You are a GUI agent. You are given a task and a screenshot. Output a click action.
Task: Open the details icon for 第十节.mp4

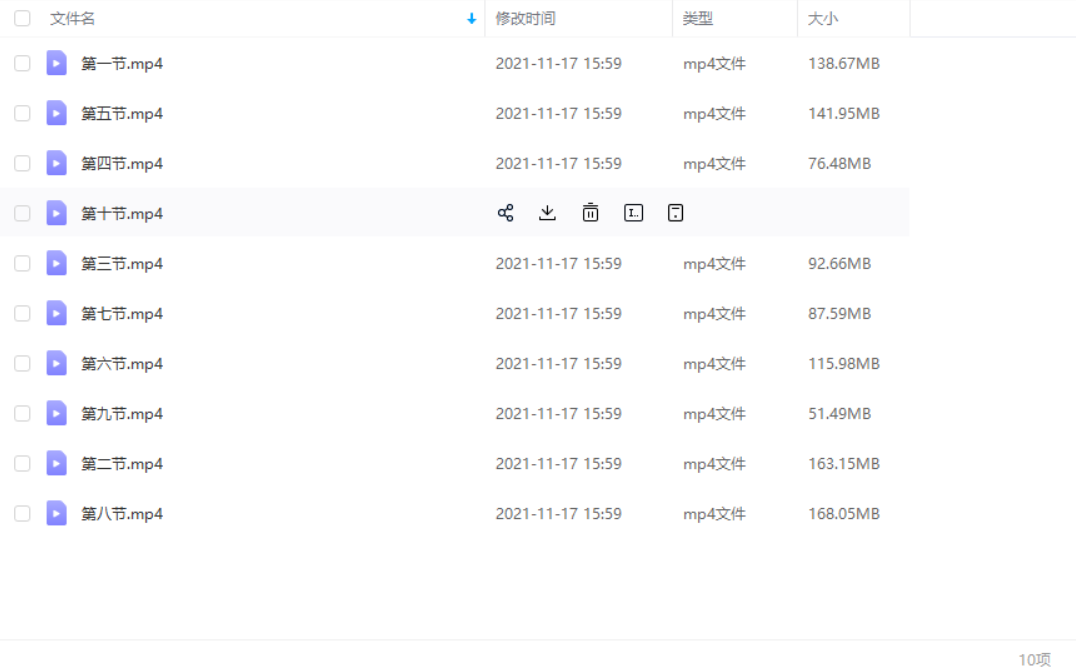pos(675,213)
